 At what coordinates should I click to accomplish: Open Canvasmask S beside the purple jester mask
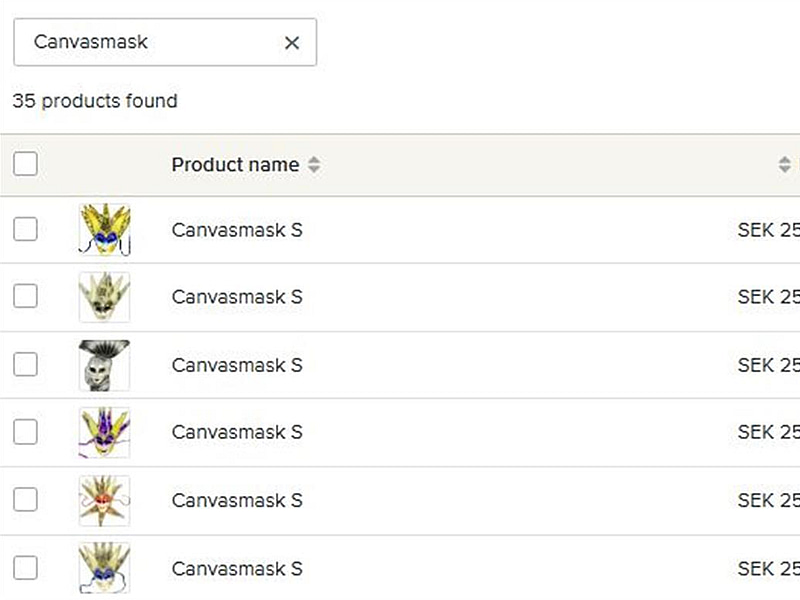pyautogui.click(x=237, y=432)
